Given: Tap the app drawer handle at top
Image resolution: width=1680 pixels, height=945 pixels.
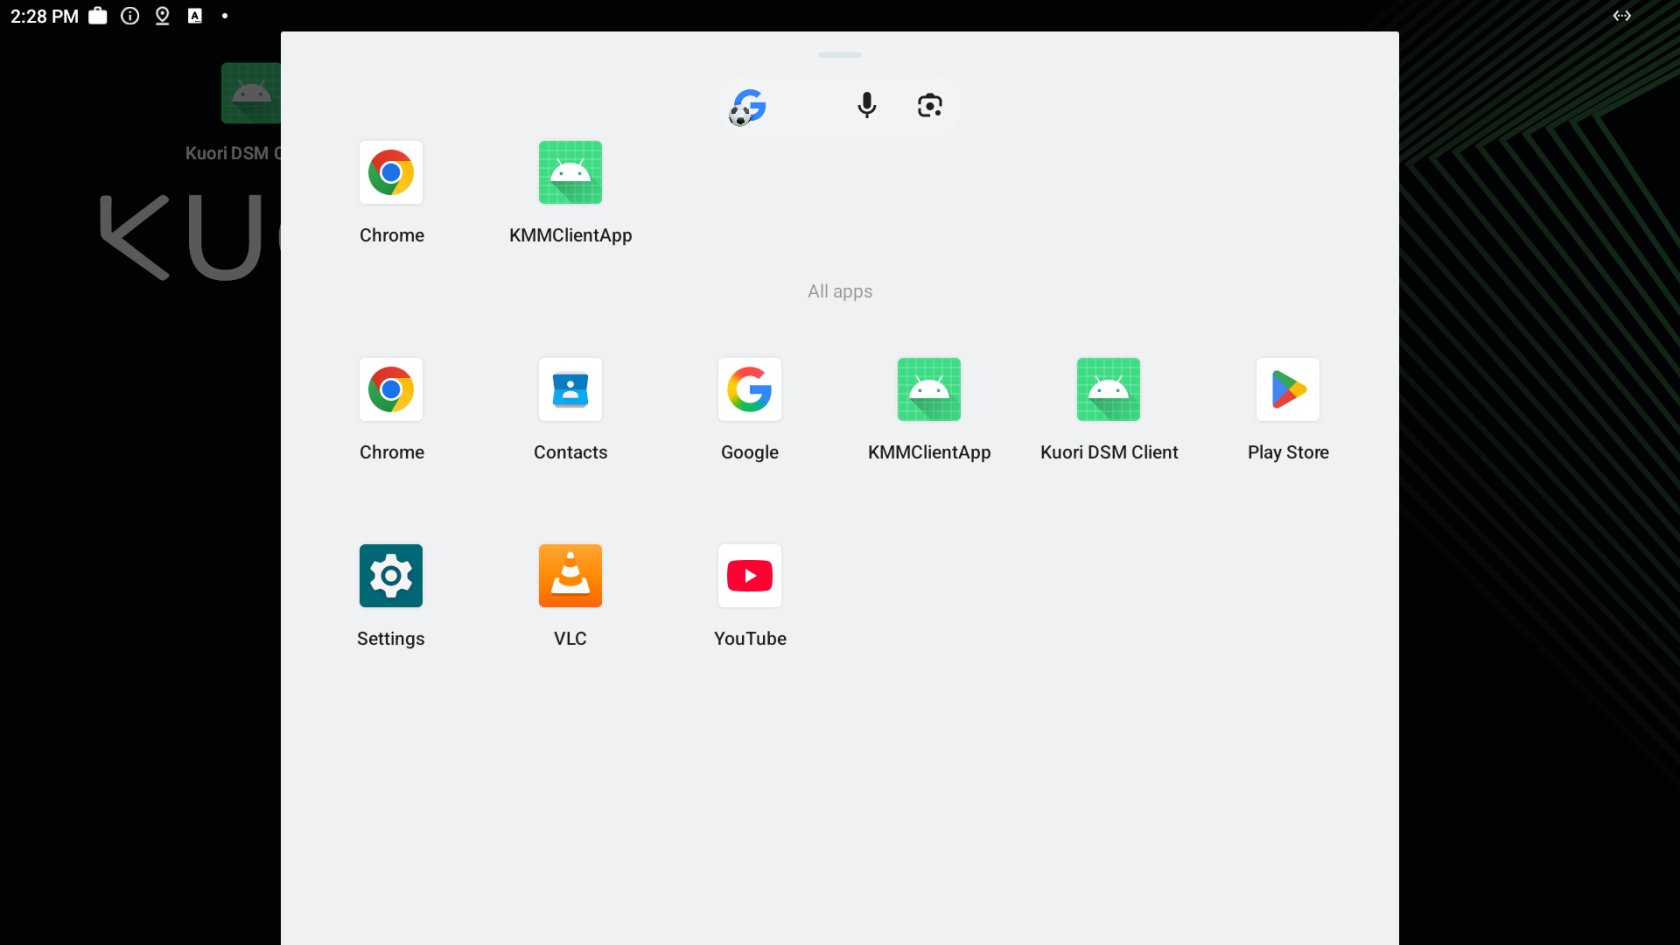Looking at the screenshot, I should tap(840, 55).
